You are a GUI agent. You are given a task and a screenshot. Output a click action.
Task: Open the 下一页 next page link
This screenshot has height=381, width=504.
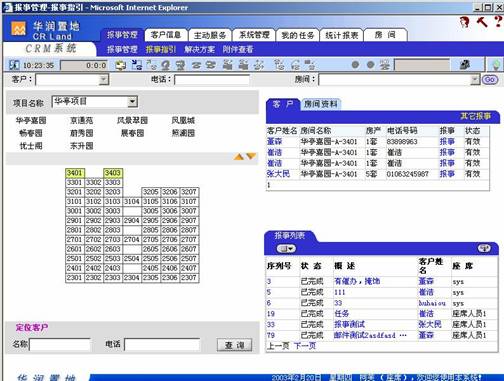pyautogui.click(x=305, y=346)
